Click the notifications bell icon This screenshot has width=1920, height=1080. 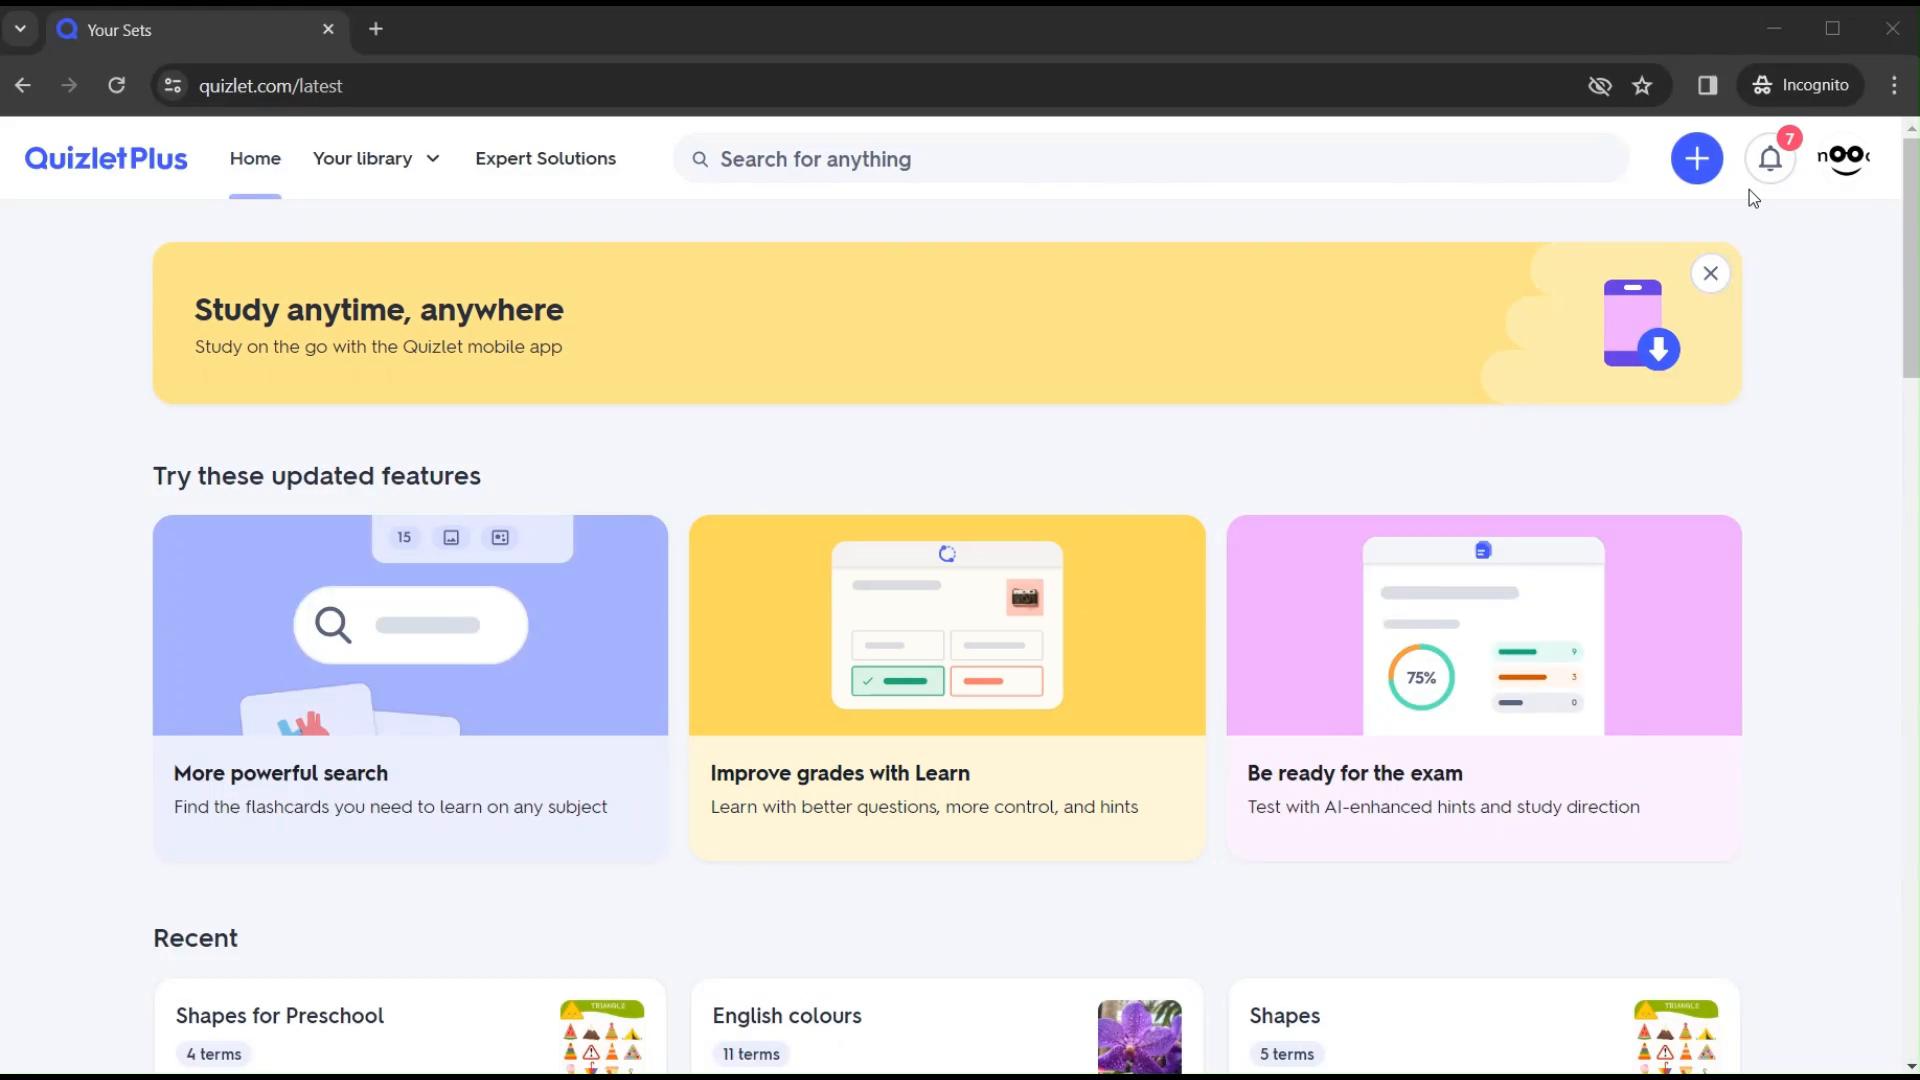click(1770, 158)
